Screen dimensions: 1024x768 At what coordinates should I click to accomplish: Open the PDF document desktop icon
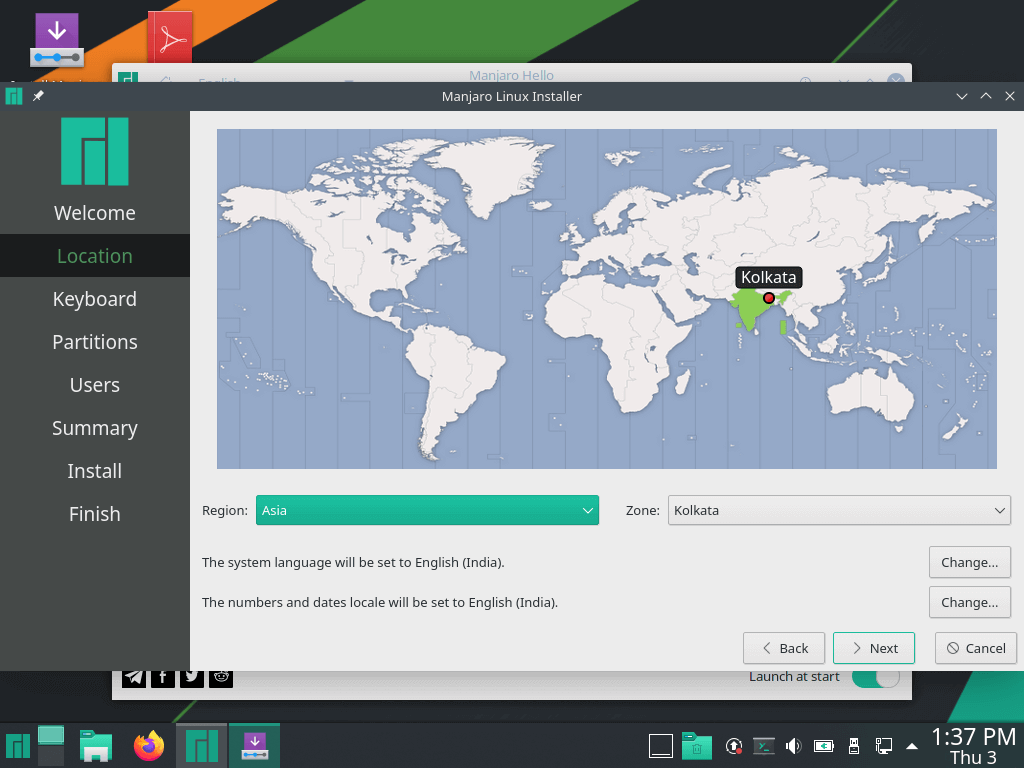pos(170,37)
